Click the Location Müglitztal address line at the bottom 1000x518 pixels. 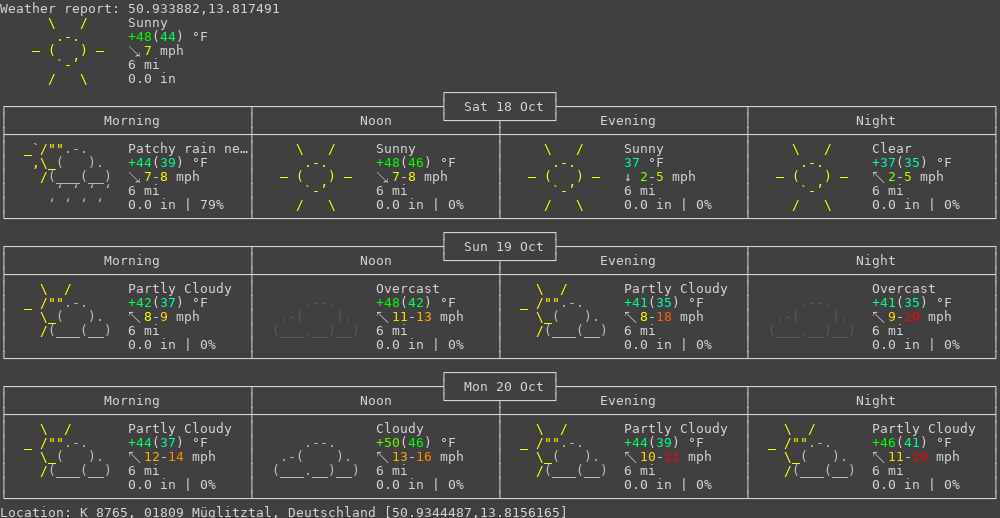coord(284,512)
